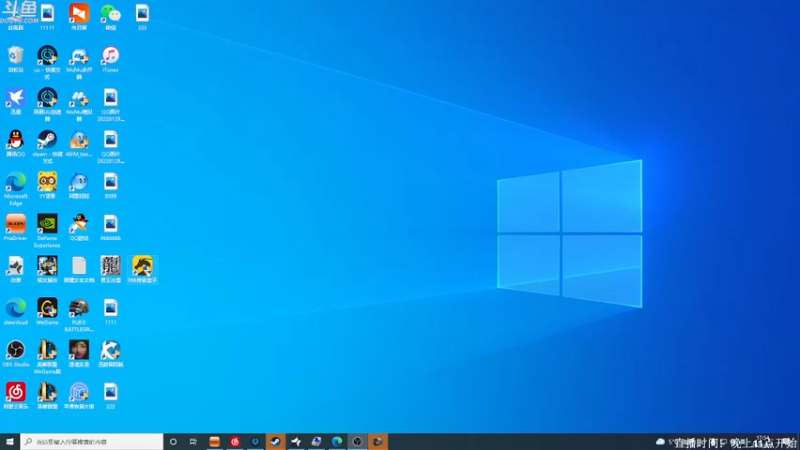The width and height of the screenshot is (800, 450).
Task: Select the 1111 image file
Action: (x=111, y=308)
